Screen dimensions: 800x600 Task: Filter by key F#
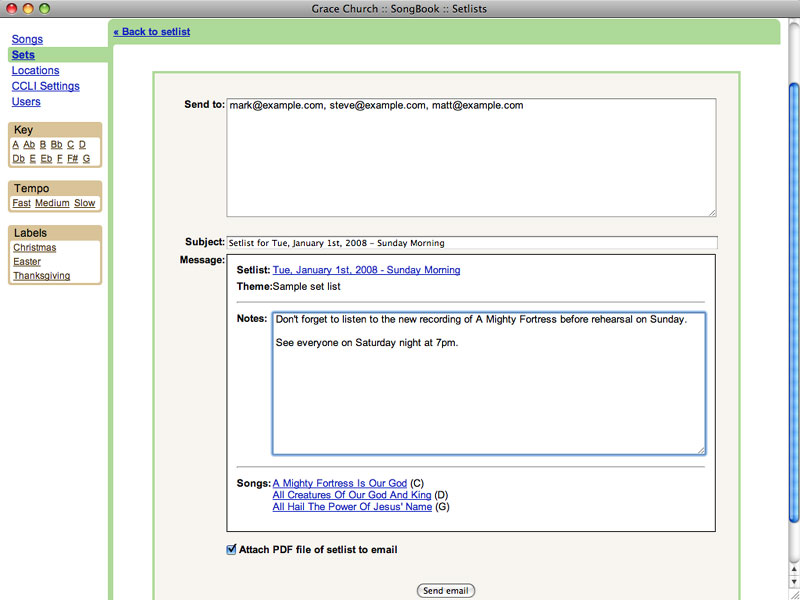pyautogui.click(x=72, y=159)
